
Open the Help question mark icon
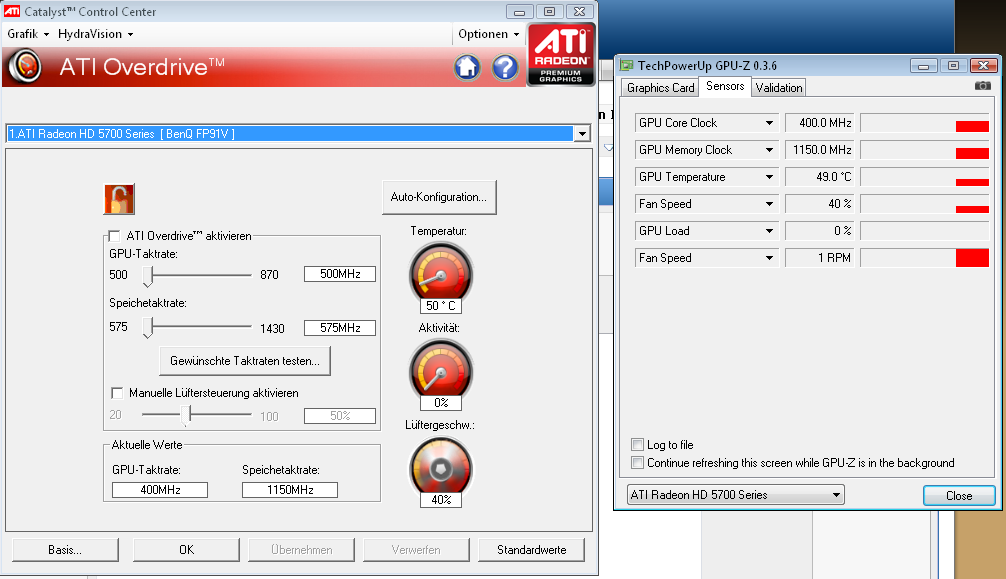pyautogui.click(x=505, y=67)
